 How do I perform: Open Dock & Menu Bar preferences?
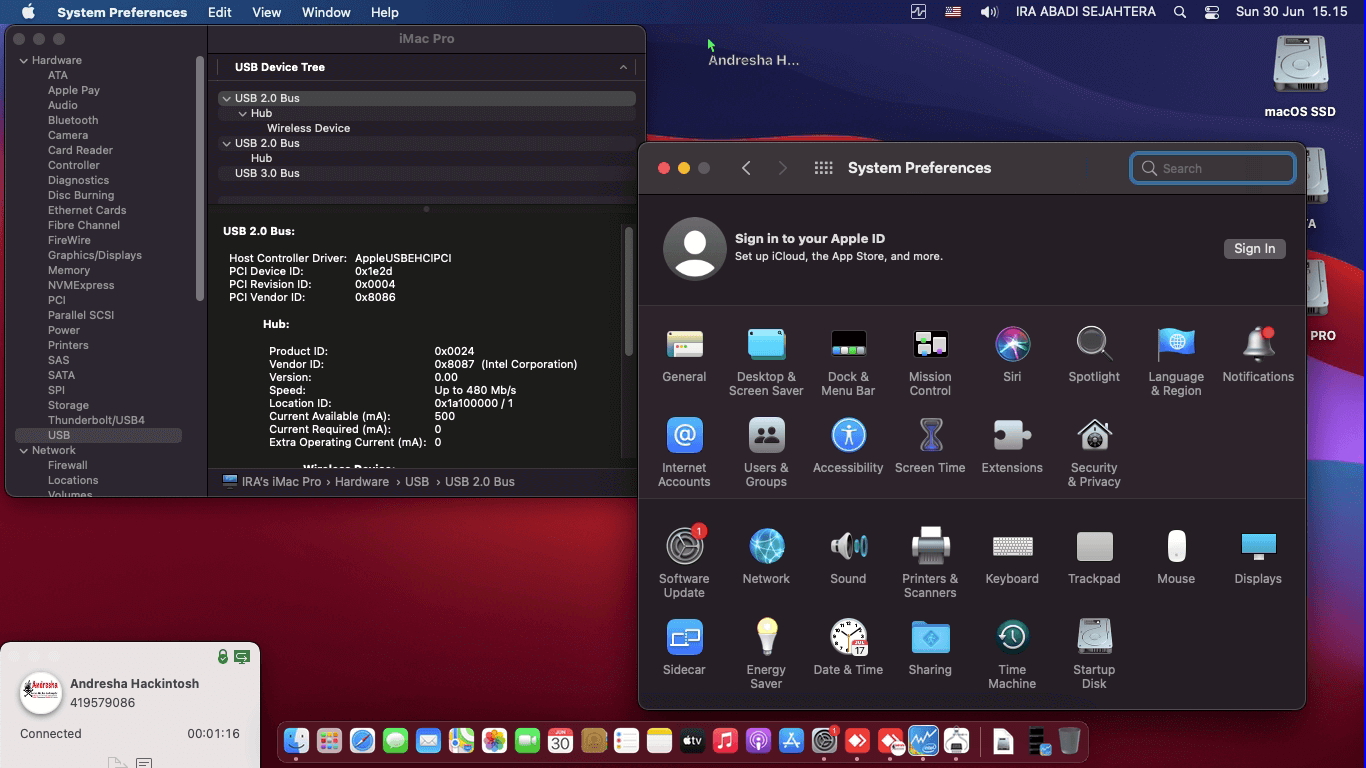click(x=848, y=362)
